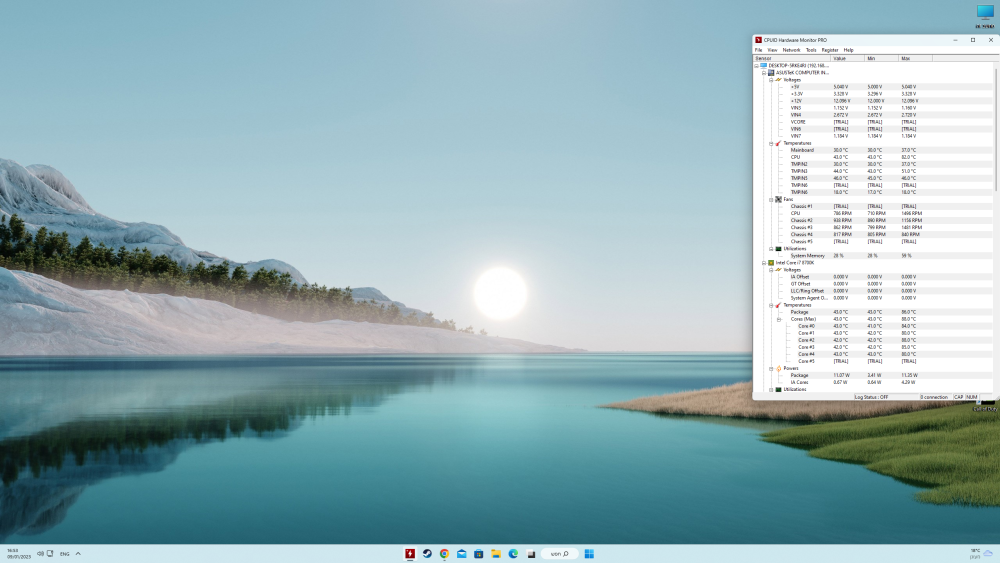Viewport: 1000px width, 563px height.
Task: Open Steam from the taskbar
Action: (x=427, y=553)
